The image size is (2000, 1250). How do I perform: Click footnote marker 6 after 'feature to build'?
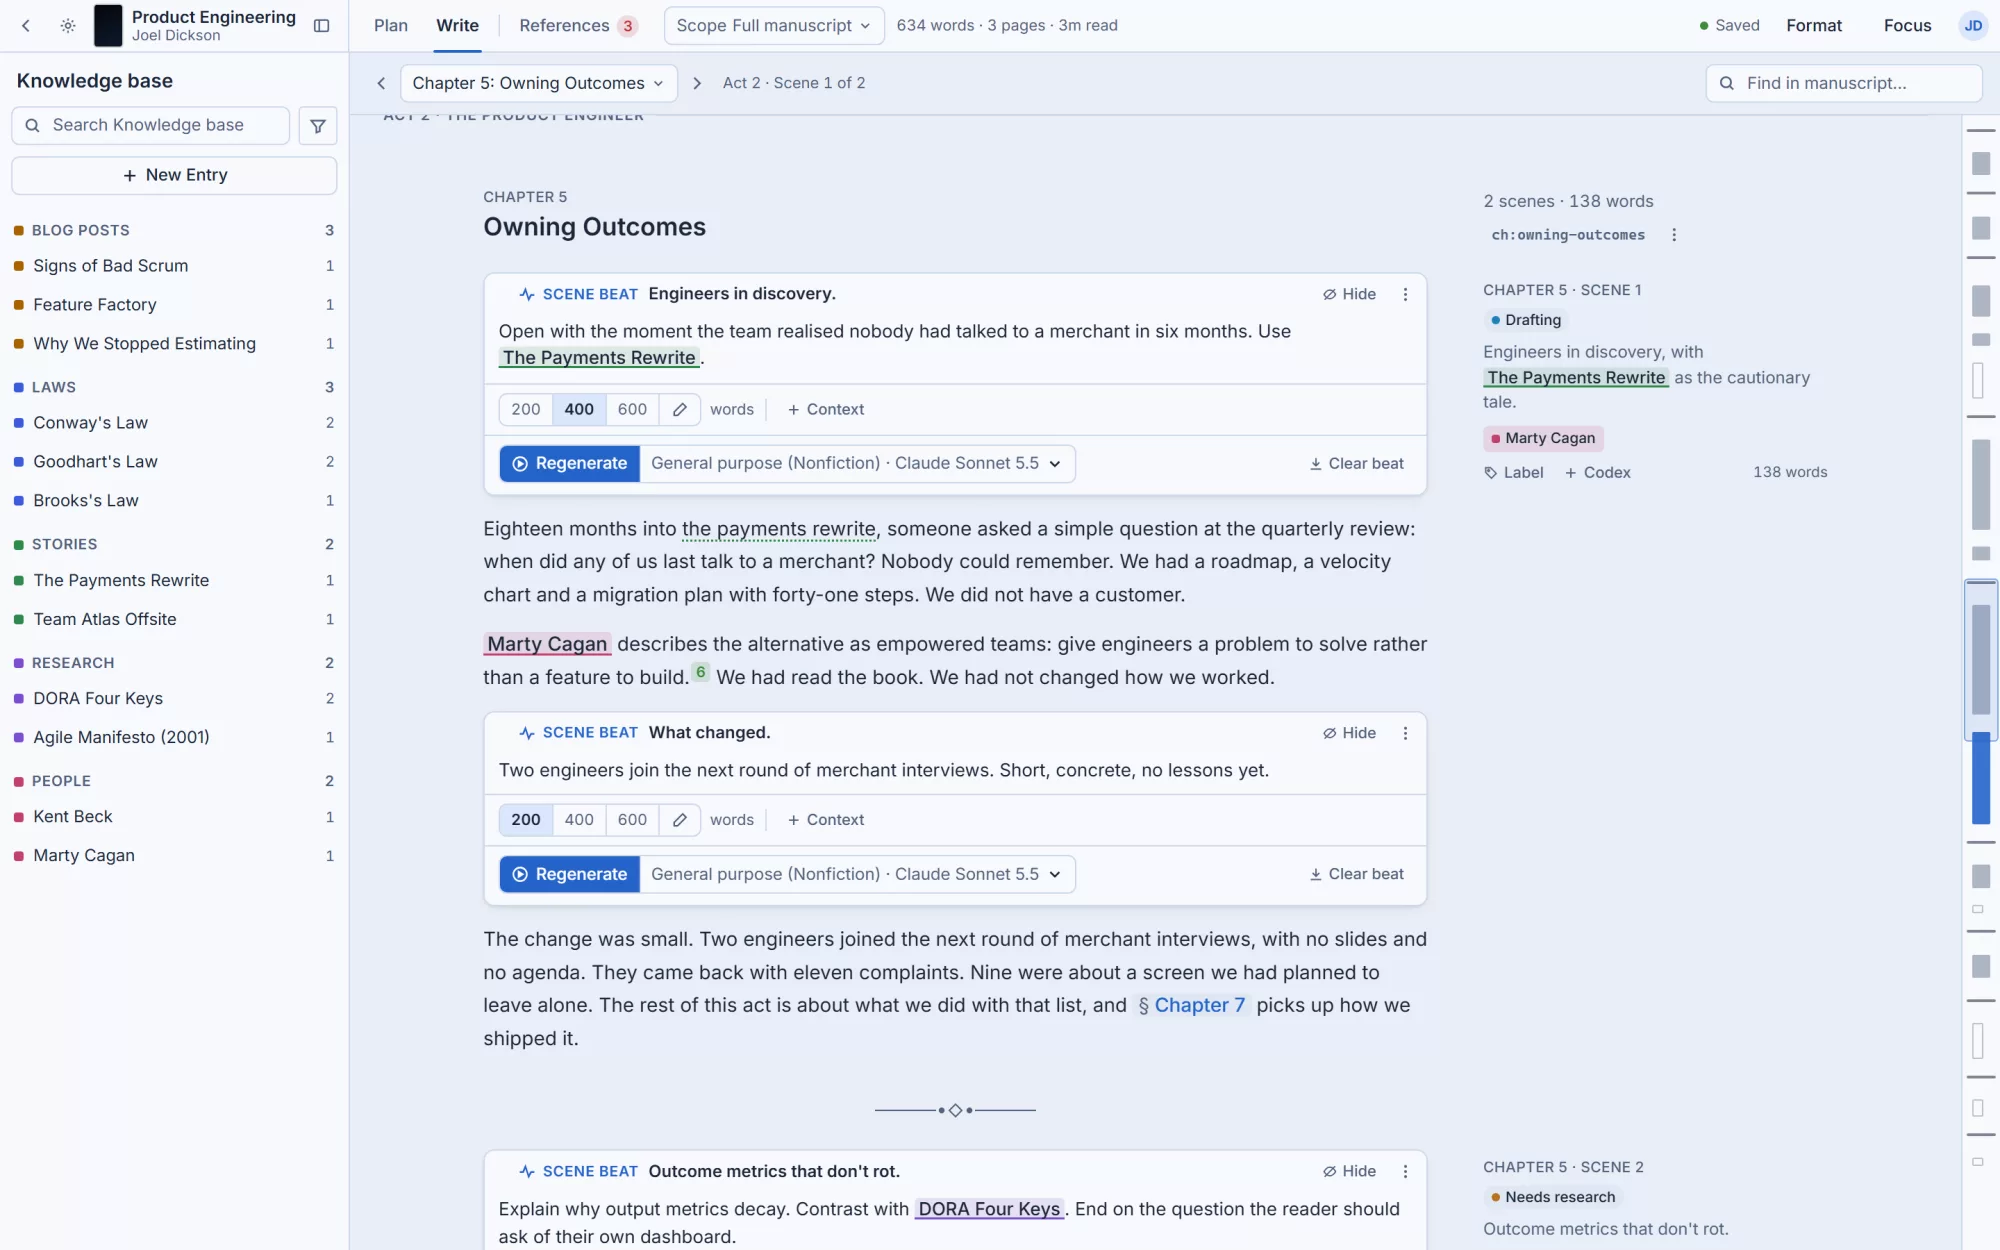tap(701, 672)
